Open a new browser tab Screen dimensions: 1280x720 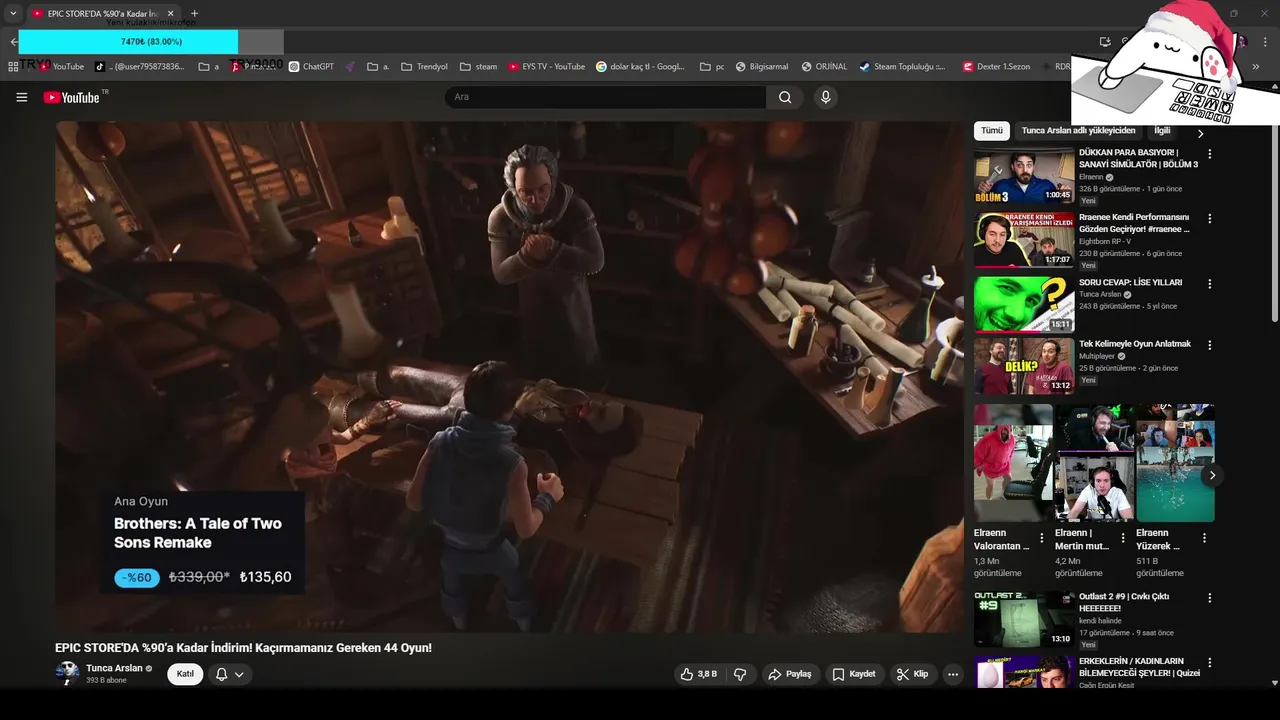pos(194,14)
